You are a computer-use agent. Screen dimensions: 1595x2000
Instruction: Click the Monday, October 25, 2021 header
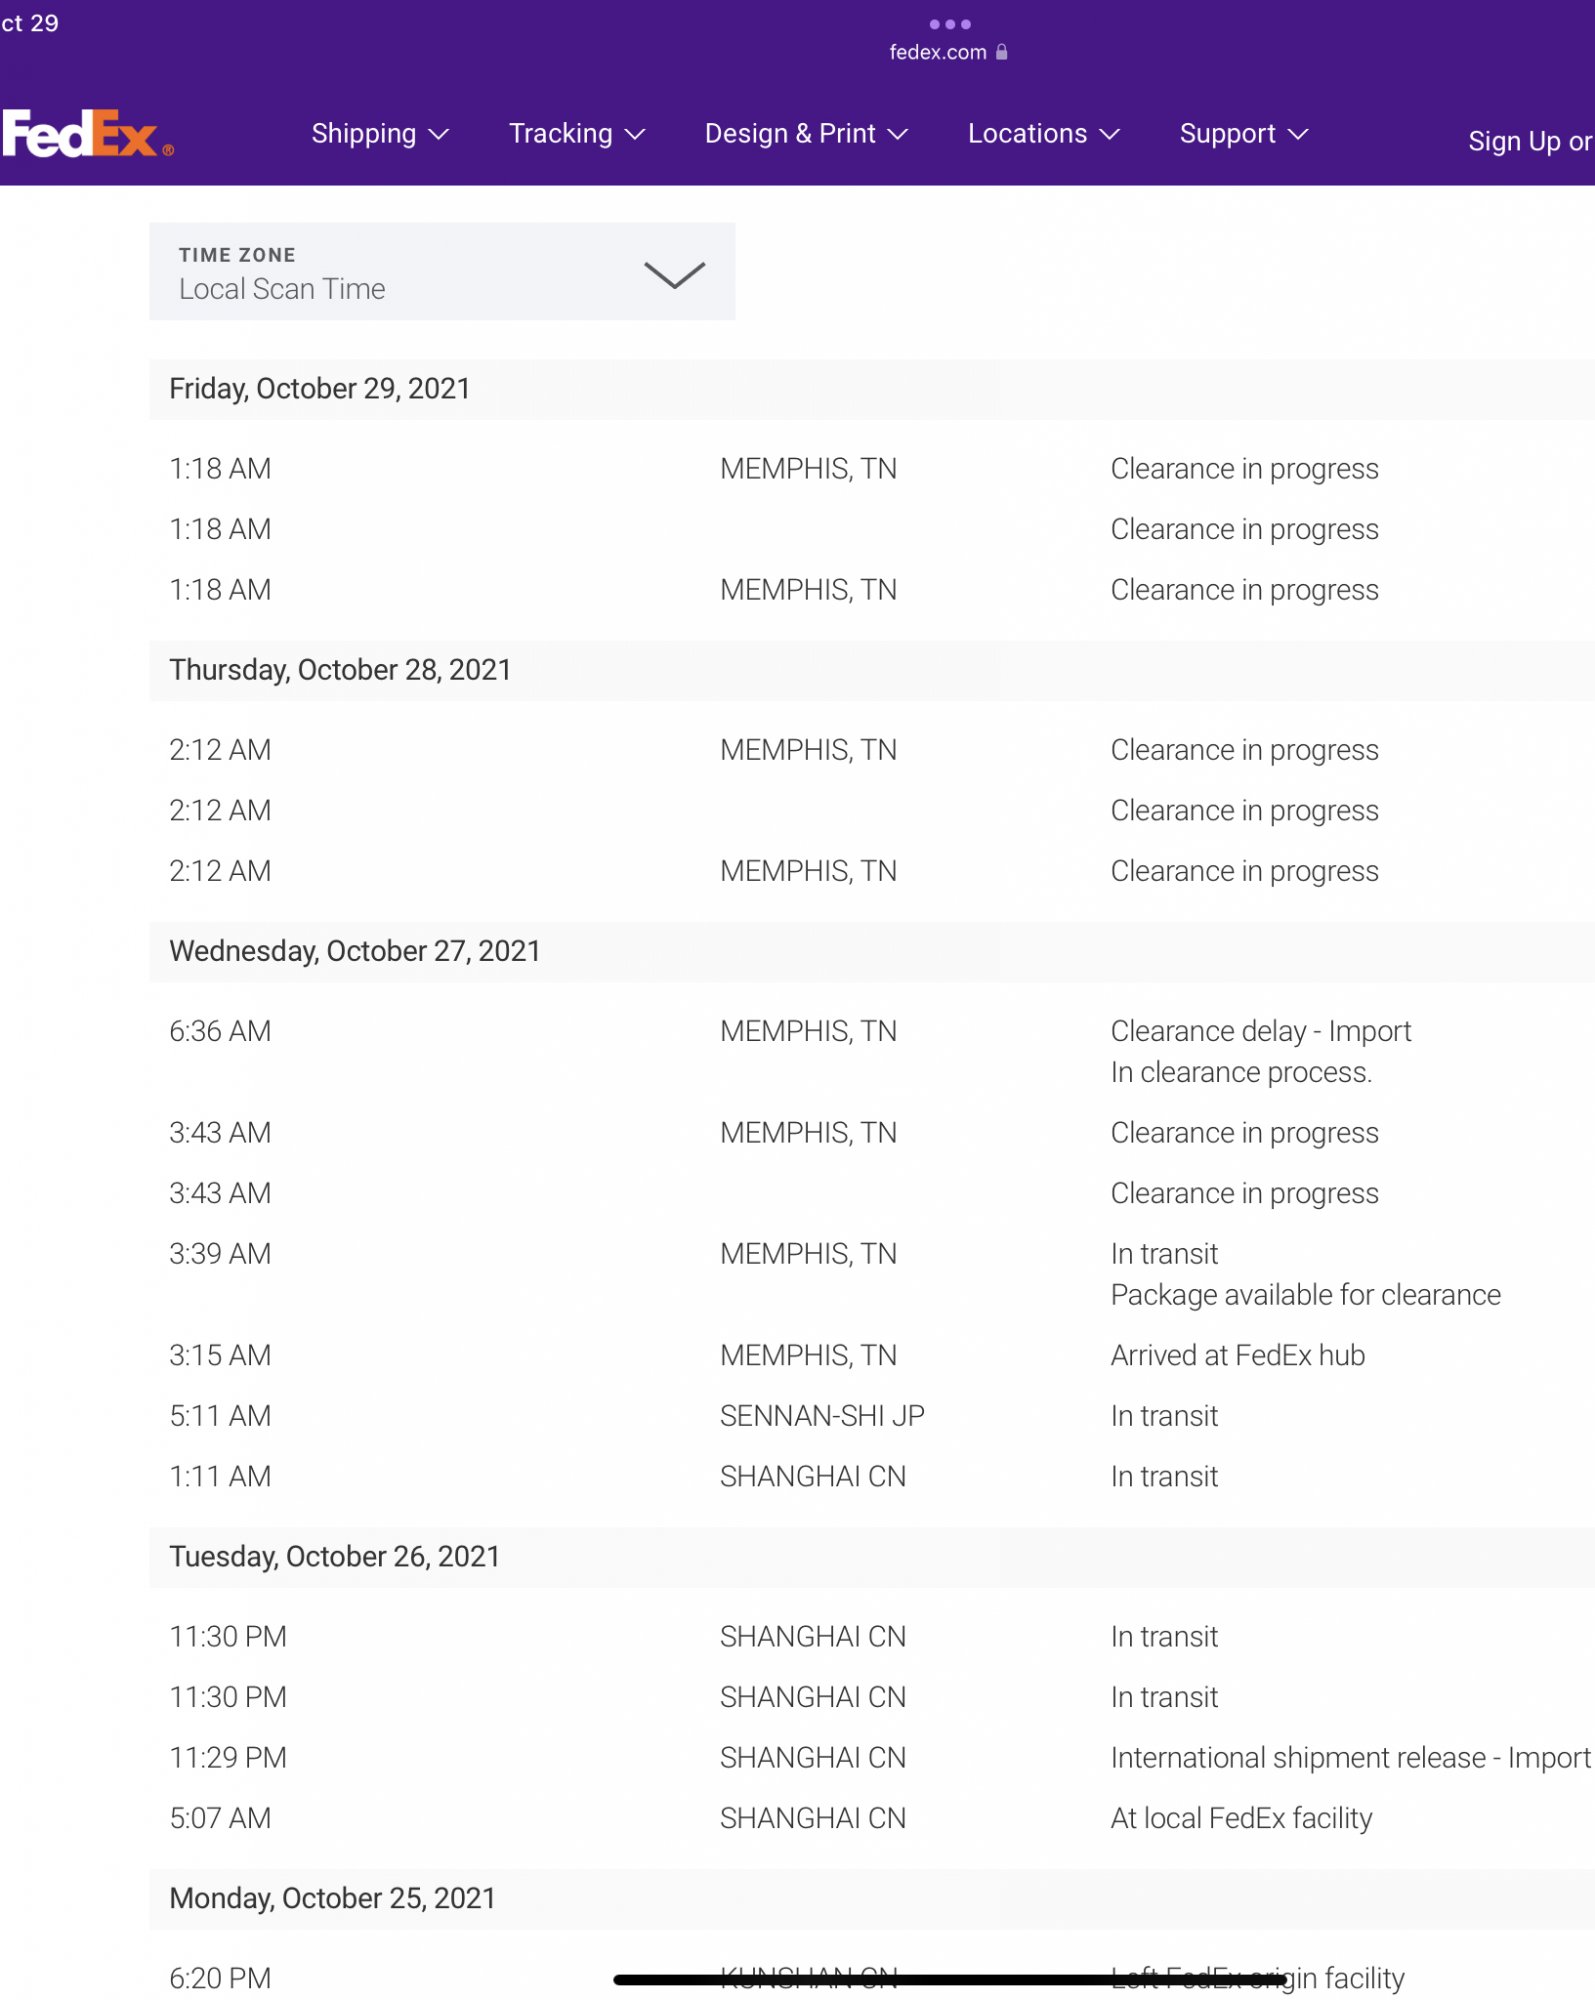(332, 1898)
